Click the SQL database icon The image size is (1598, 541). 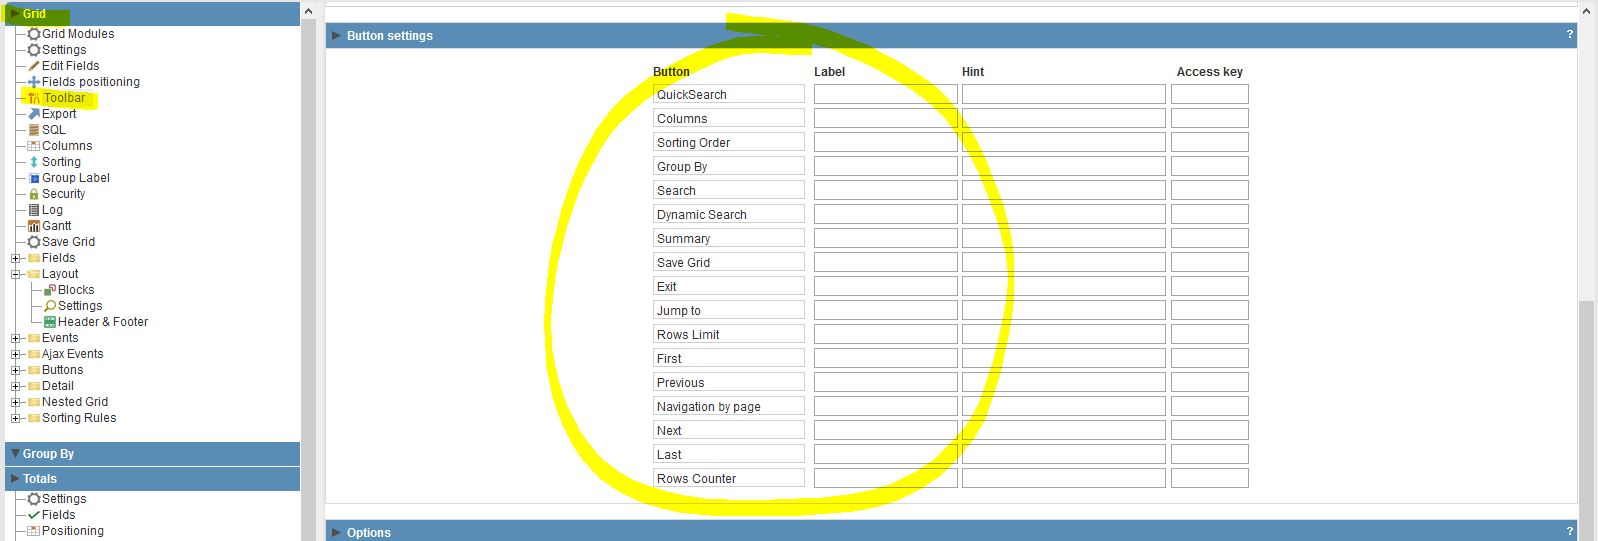(34, 130)
